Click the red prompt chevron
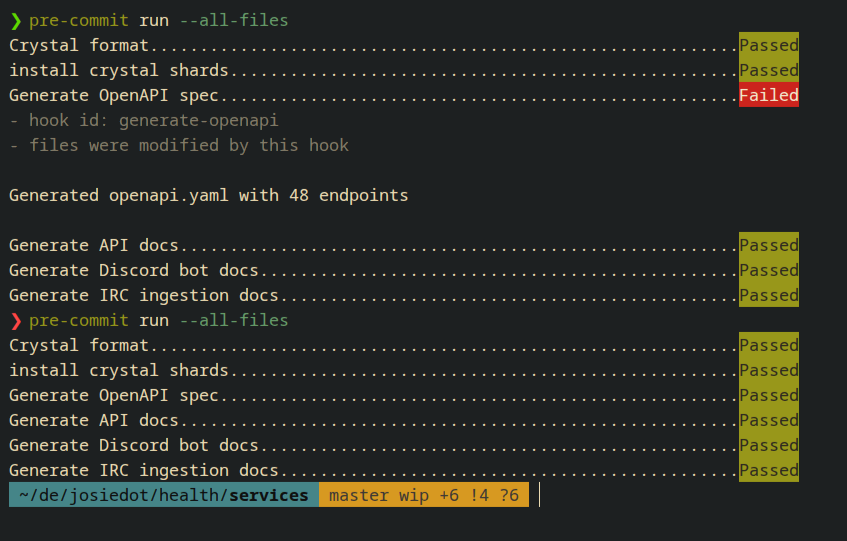The image size is (847, 541). pyautogui.click(x=15, y=320)
